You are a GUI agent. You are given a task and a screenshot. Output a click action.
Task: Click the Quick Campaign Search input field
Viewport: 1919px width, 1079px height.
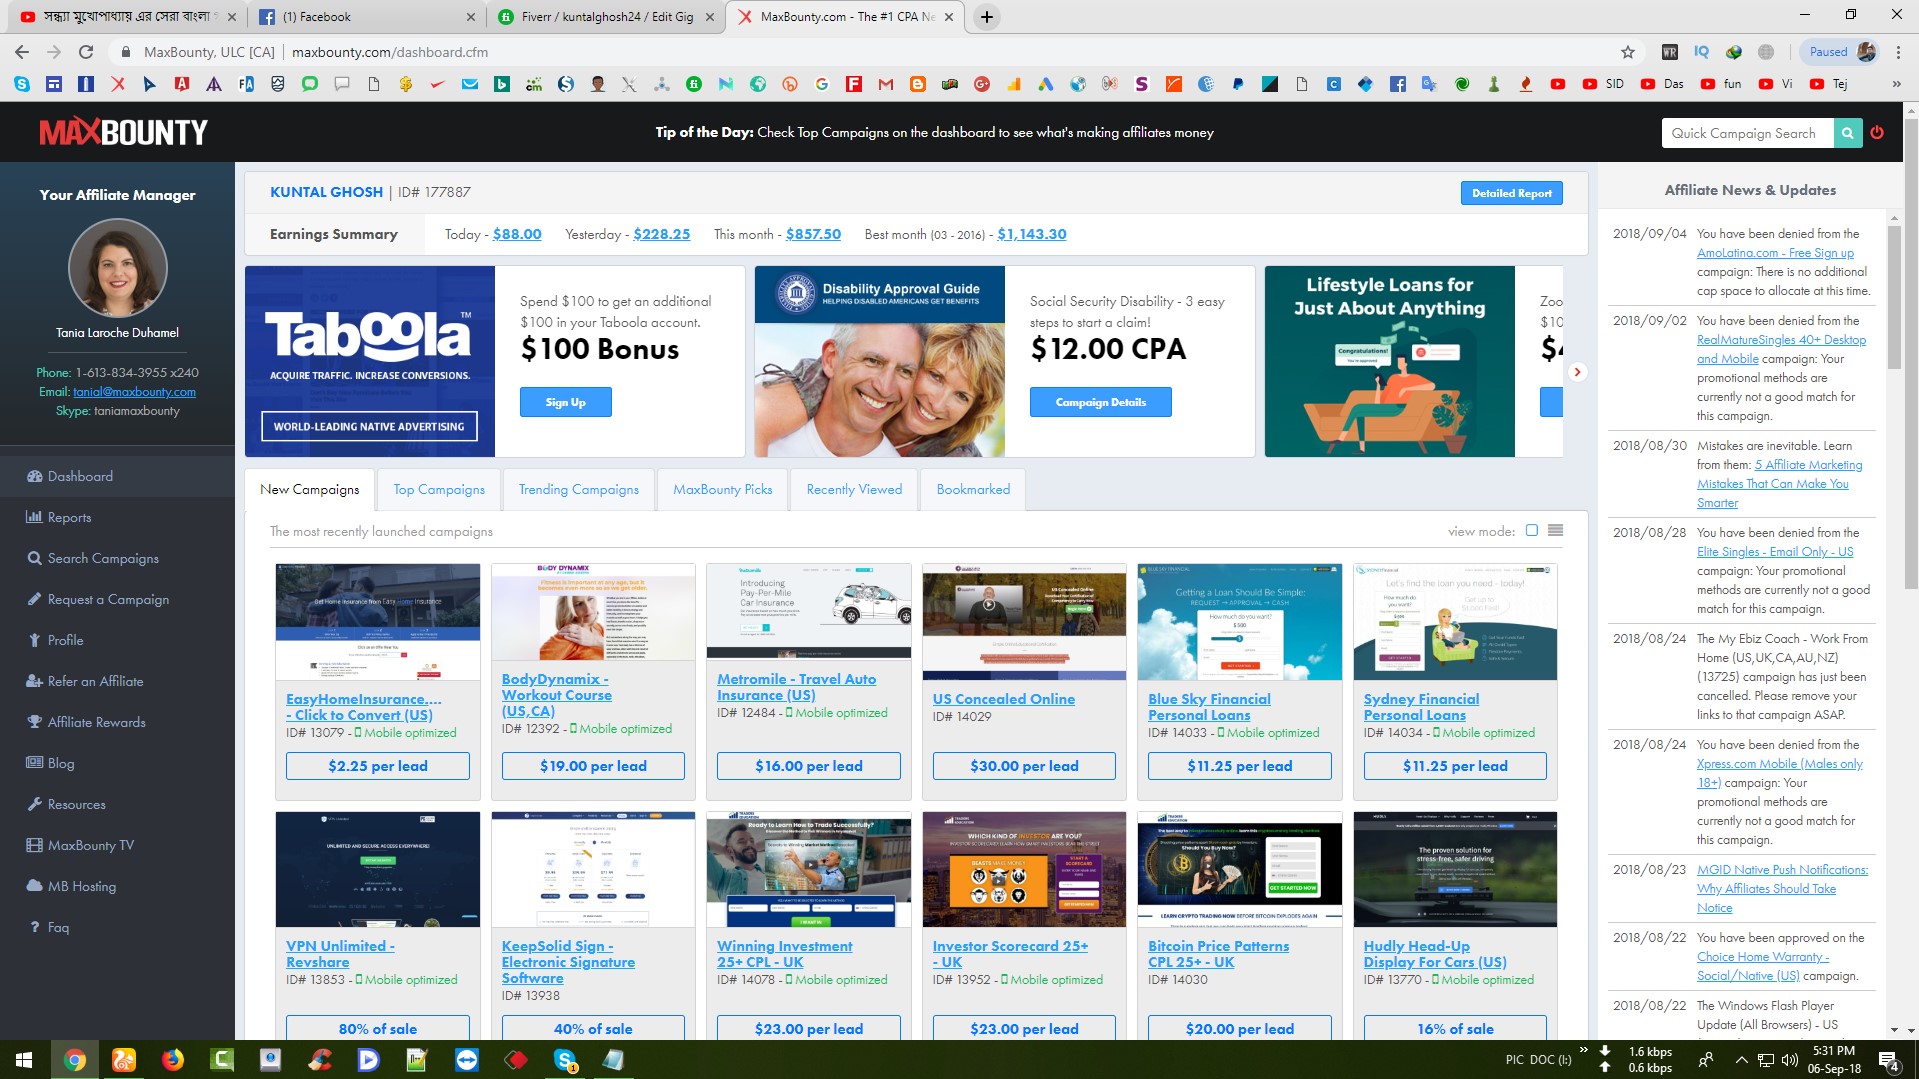point(1746,133)
